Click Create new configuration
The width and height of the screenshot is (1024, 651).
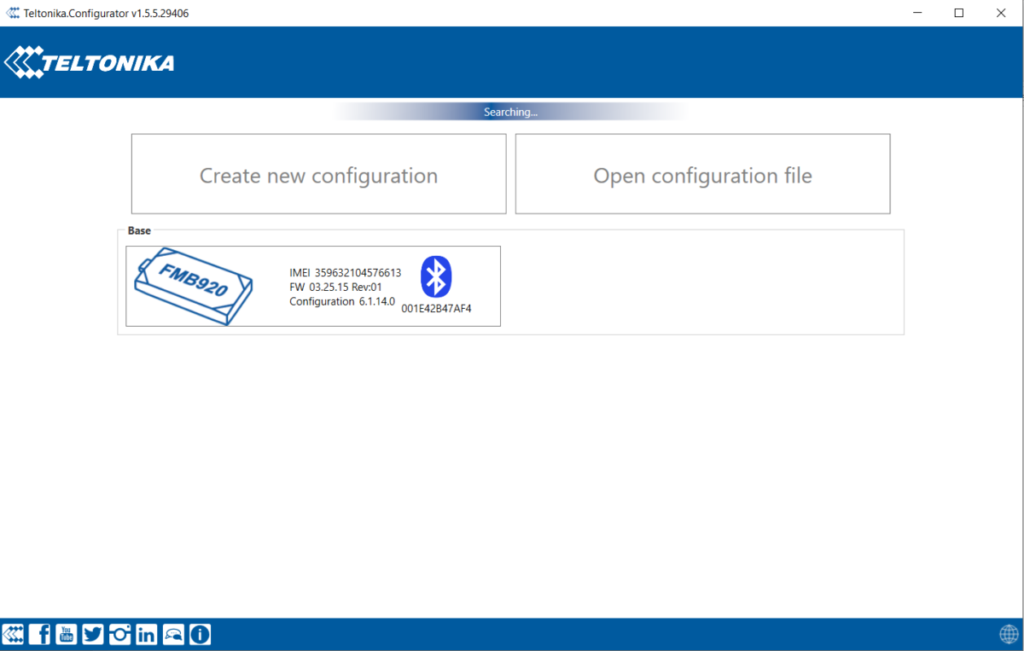pos(319,174)
